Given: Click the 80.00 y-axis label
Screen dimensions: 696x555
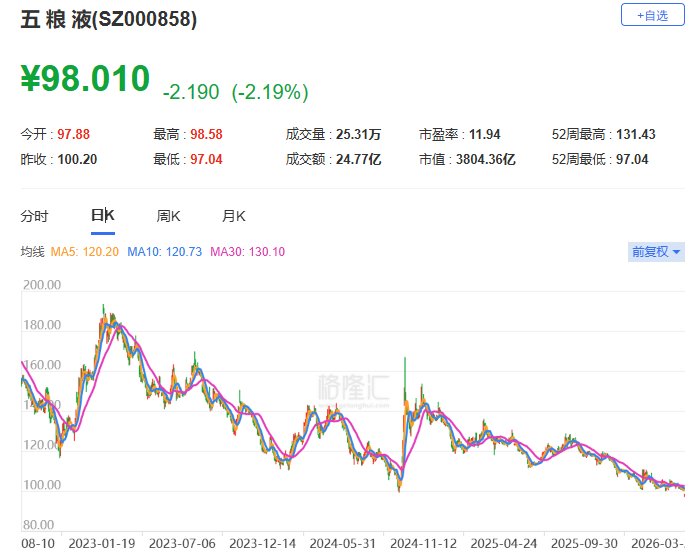Looking at the screenshot, I should (x=38, y=525).
